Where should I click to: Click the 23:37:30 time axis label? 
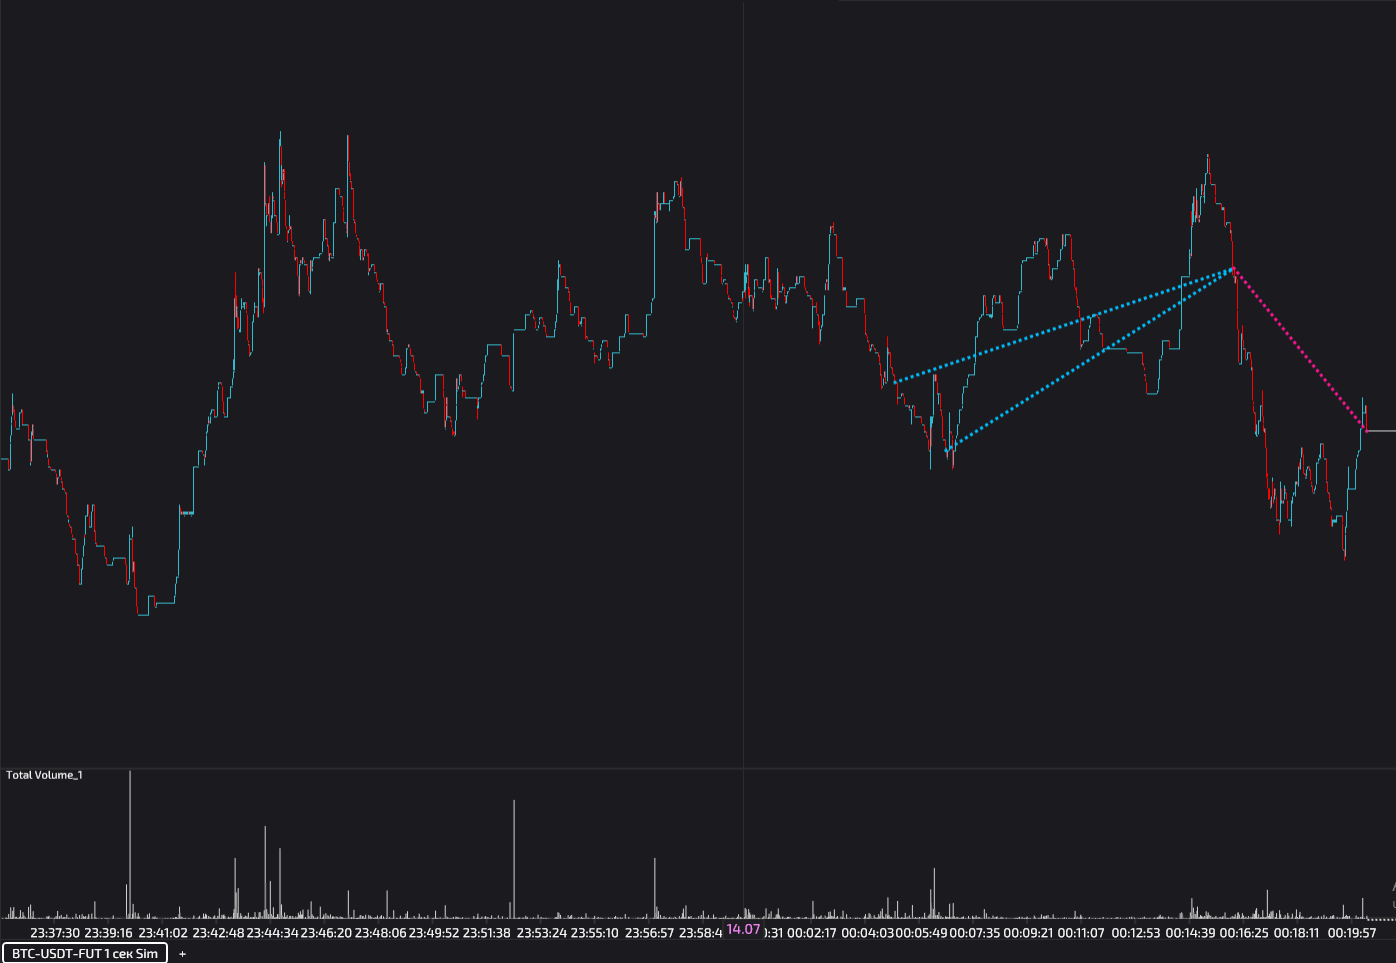point(55,933)
